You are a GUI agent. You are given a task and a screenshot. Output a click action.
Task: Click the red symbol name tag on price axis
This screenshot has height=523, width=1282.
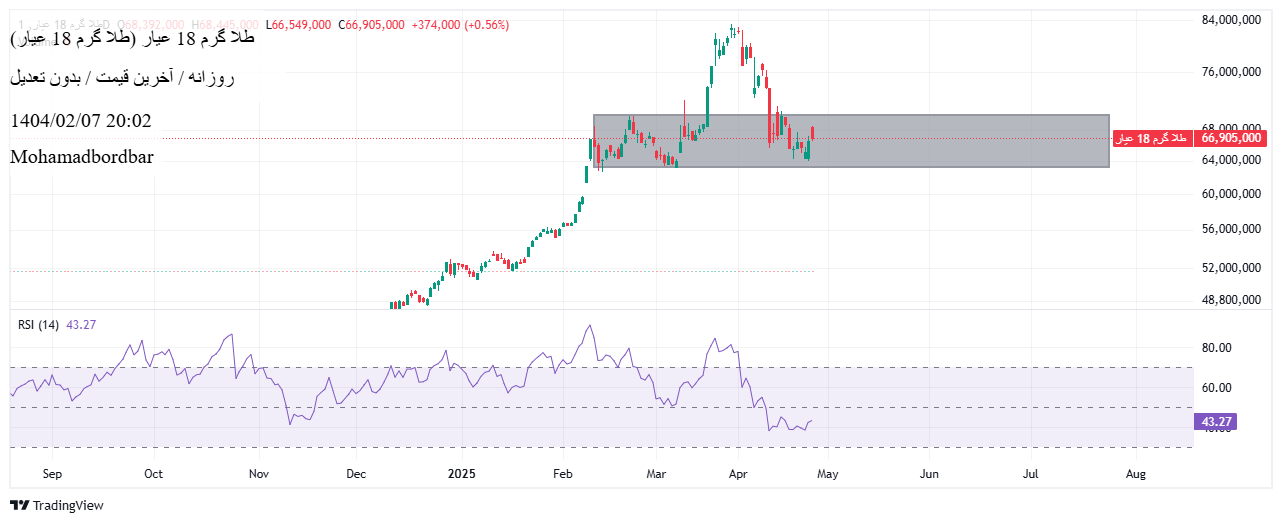[1151, 138]
